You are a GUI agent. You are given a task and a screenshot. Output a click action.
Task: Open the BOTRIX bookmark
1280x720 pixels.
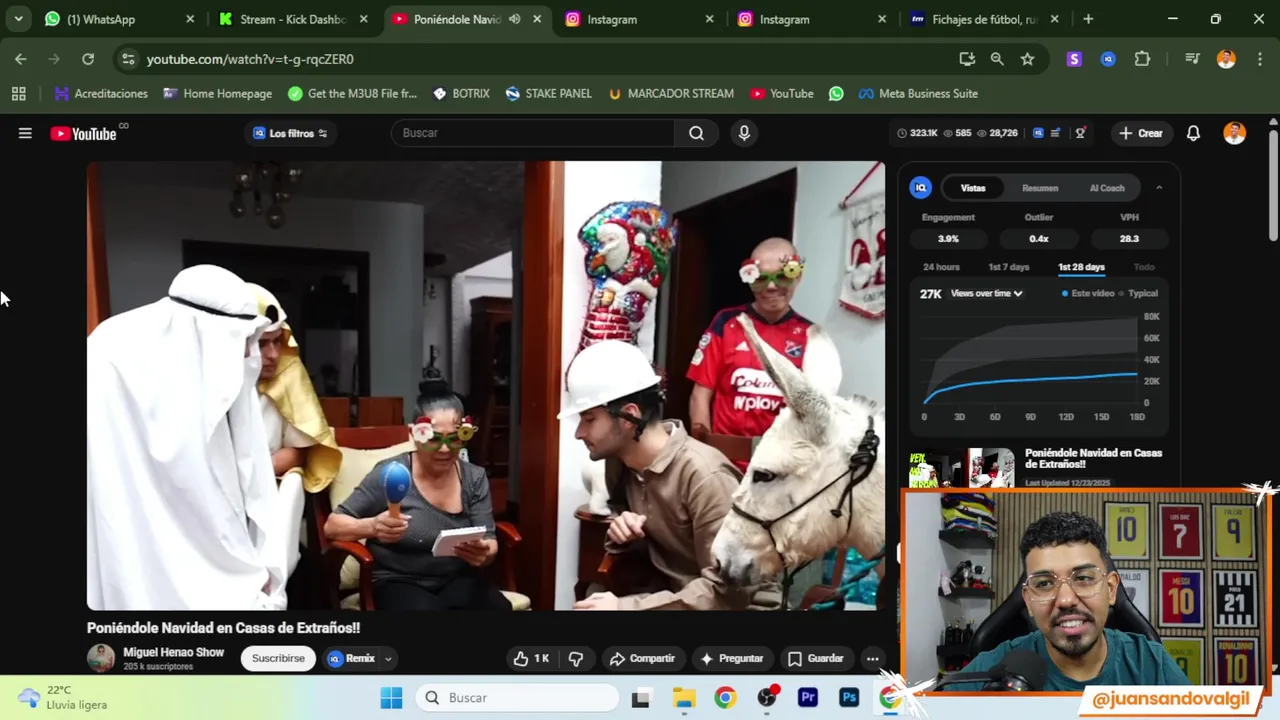[461, 93]
